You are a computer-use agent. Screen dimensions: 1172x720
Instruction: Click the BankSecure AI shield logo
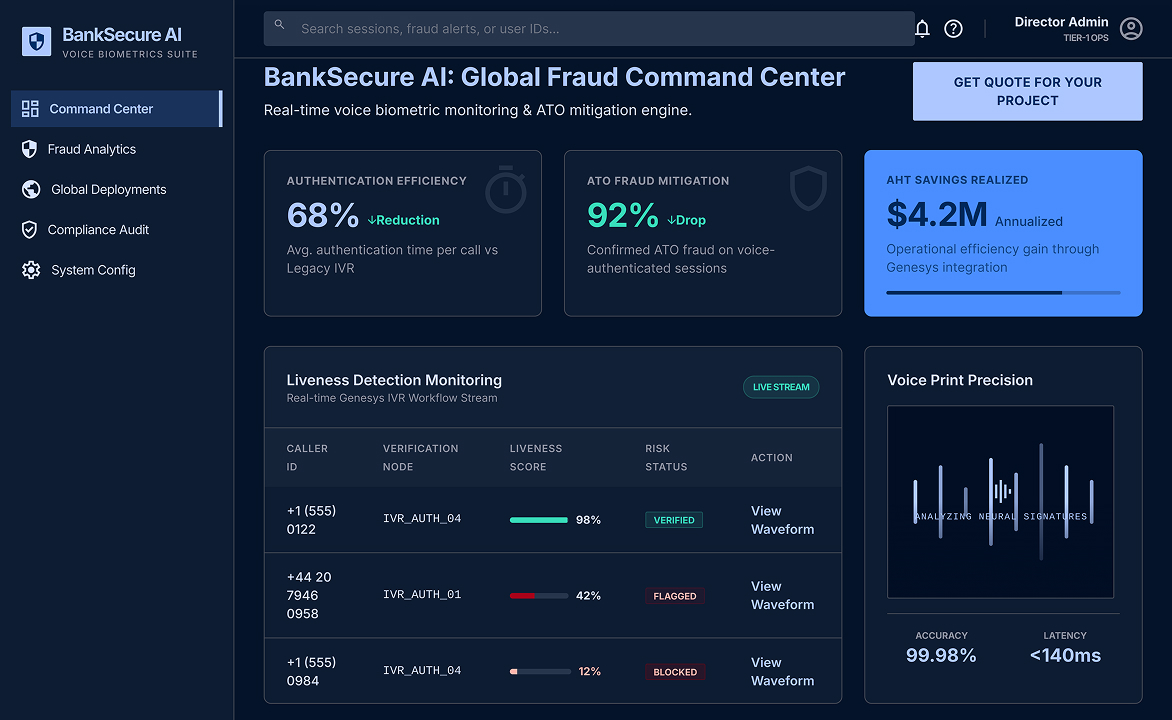click(36, 41)
